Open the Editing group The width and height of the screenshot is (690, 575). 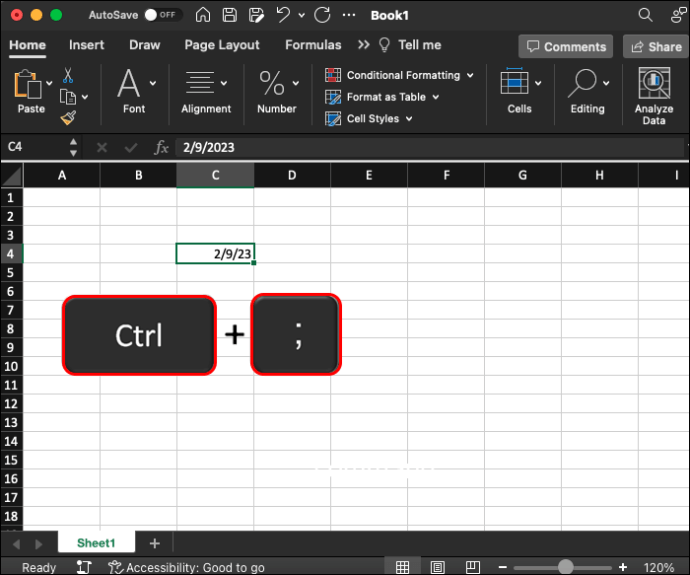point(588,91)
